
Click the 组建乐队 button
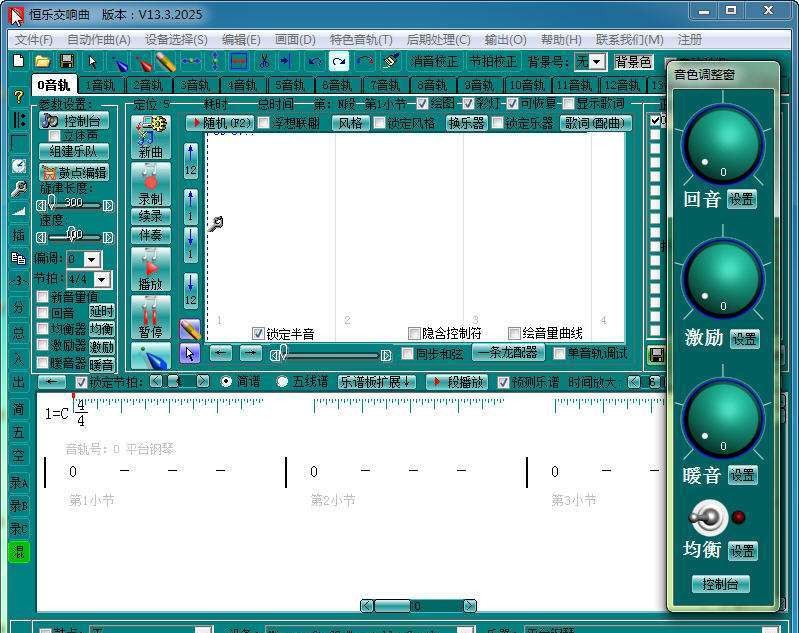click(x=73, y=152)
